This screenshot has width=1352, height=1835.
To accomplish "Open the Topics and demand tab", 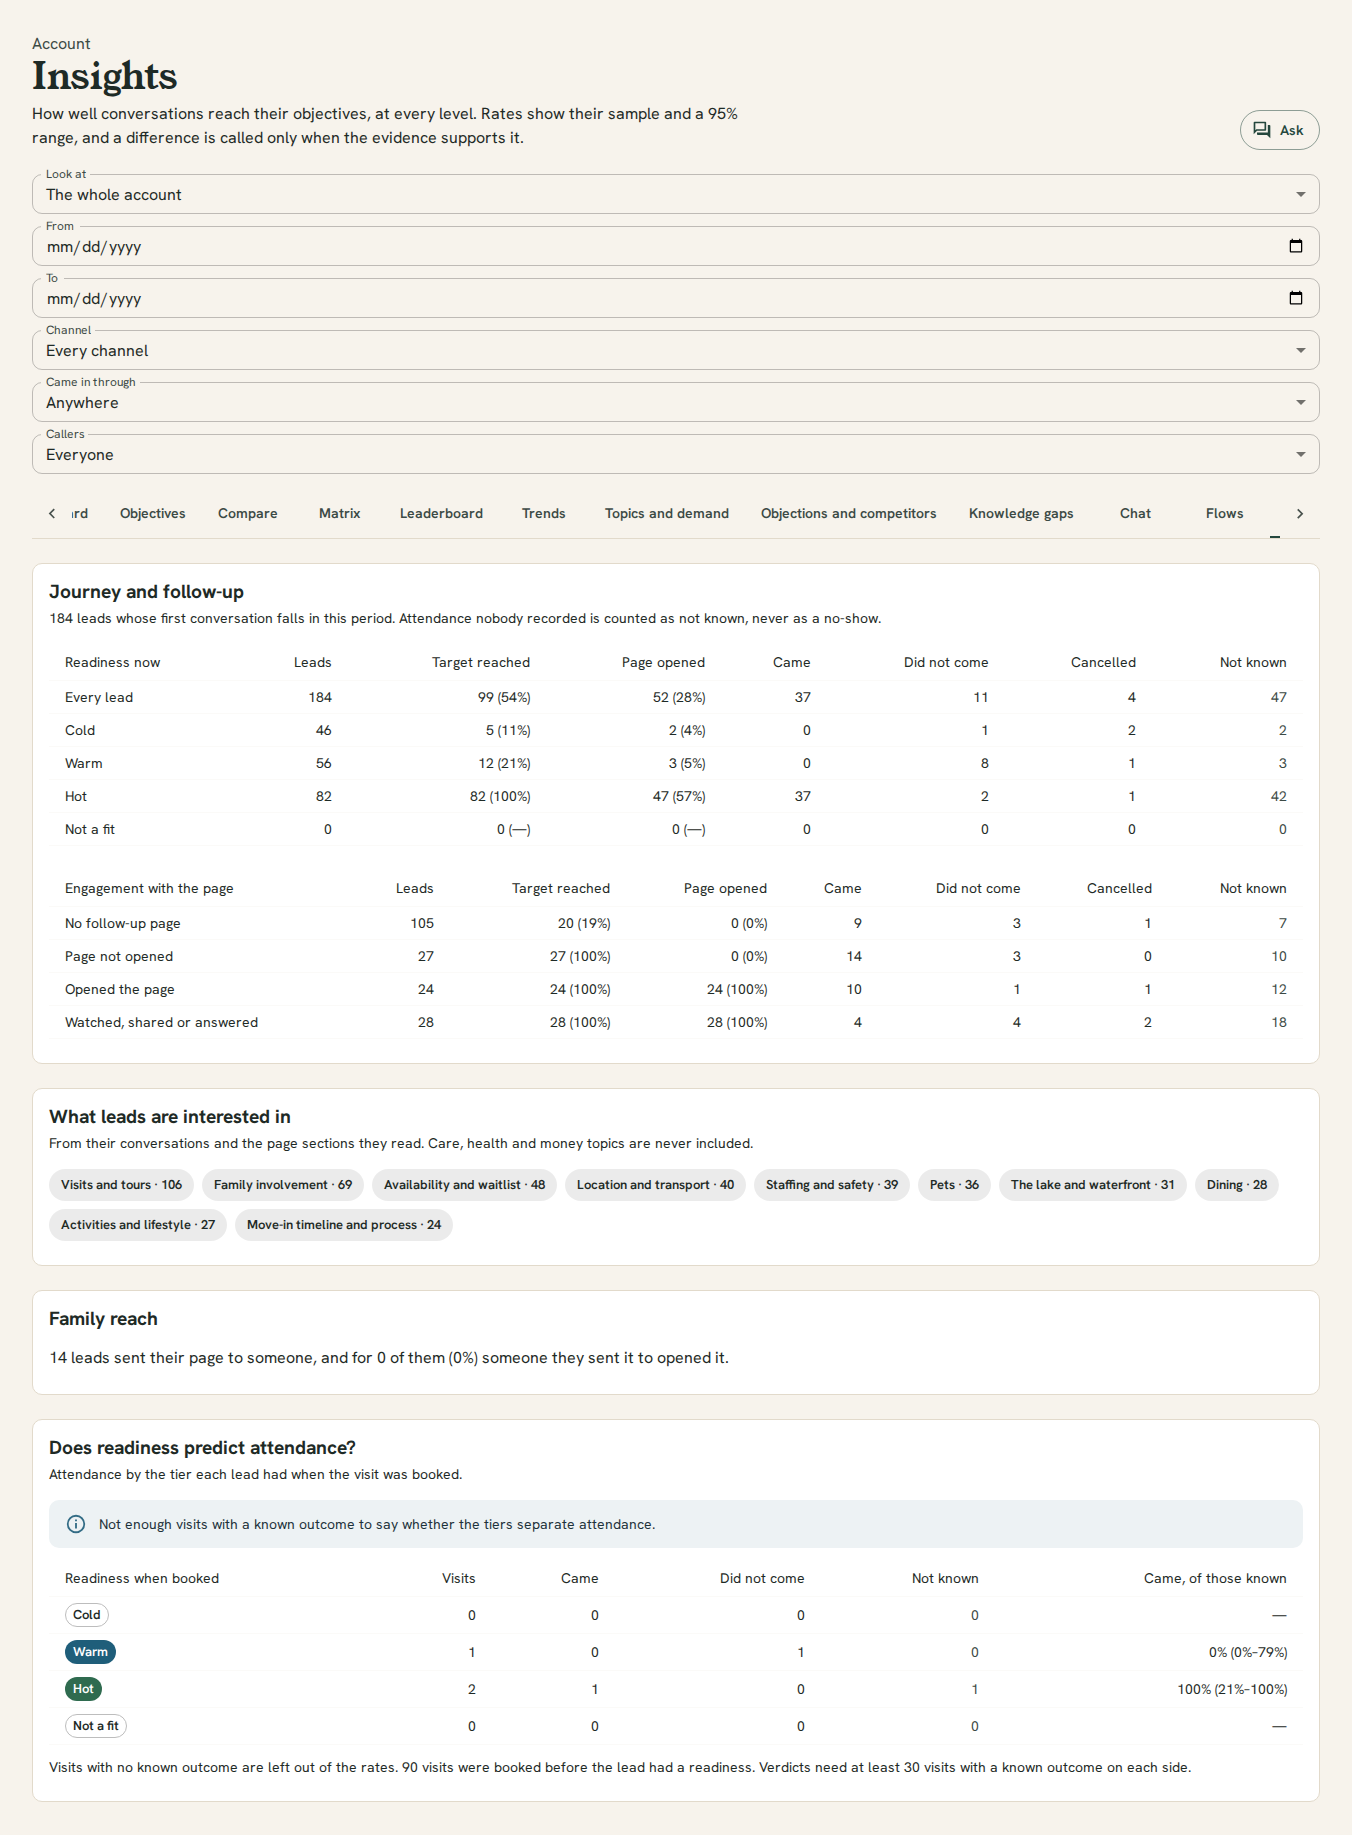I will click(x=667, y=513).
